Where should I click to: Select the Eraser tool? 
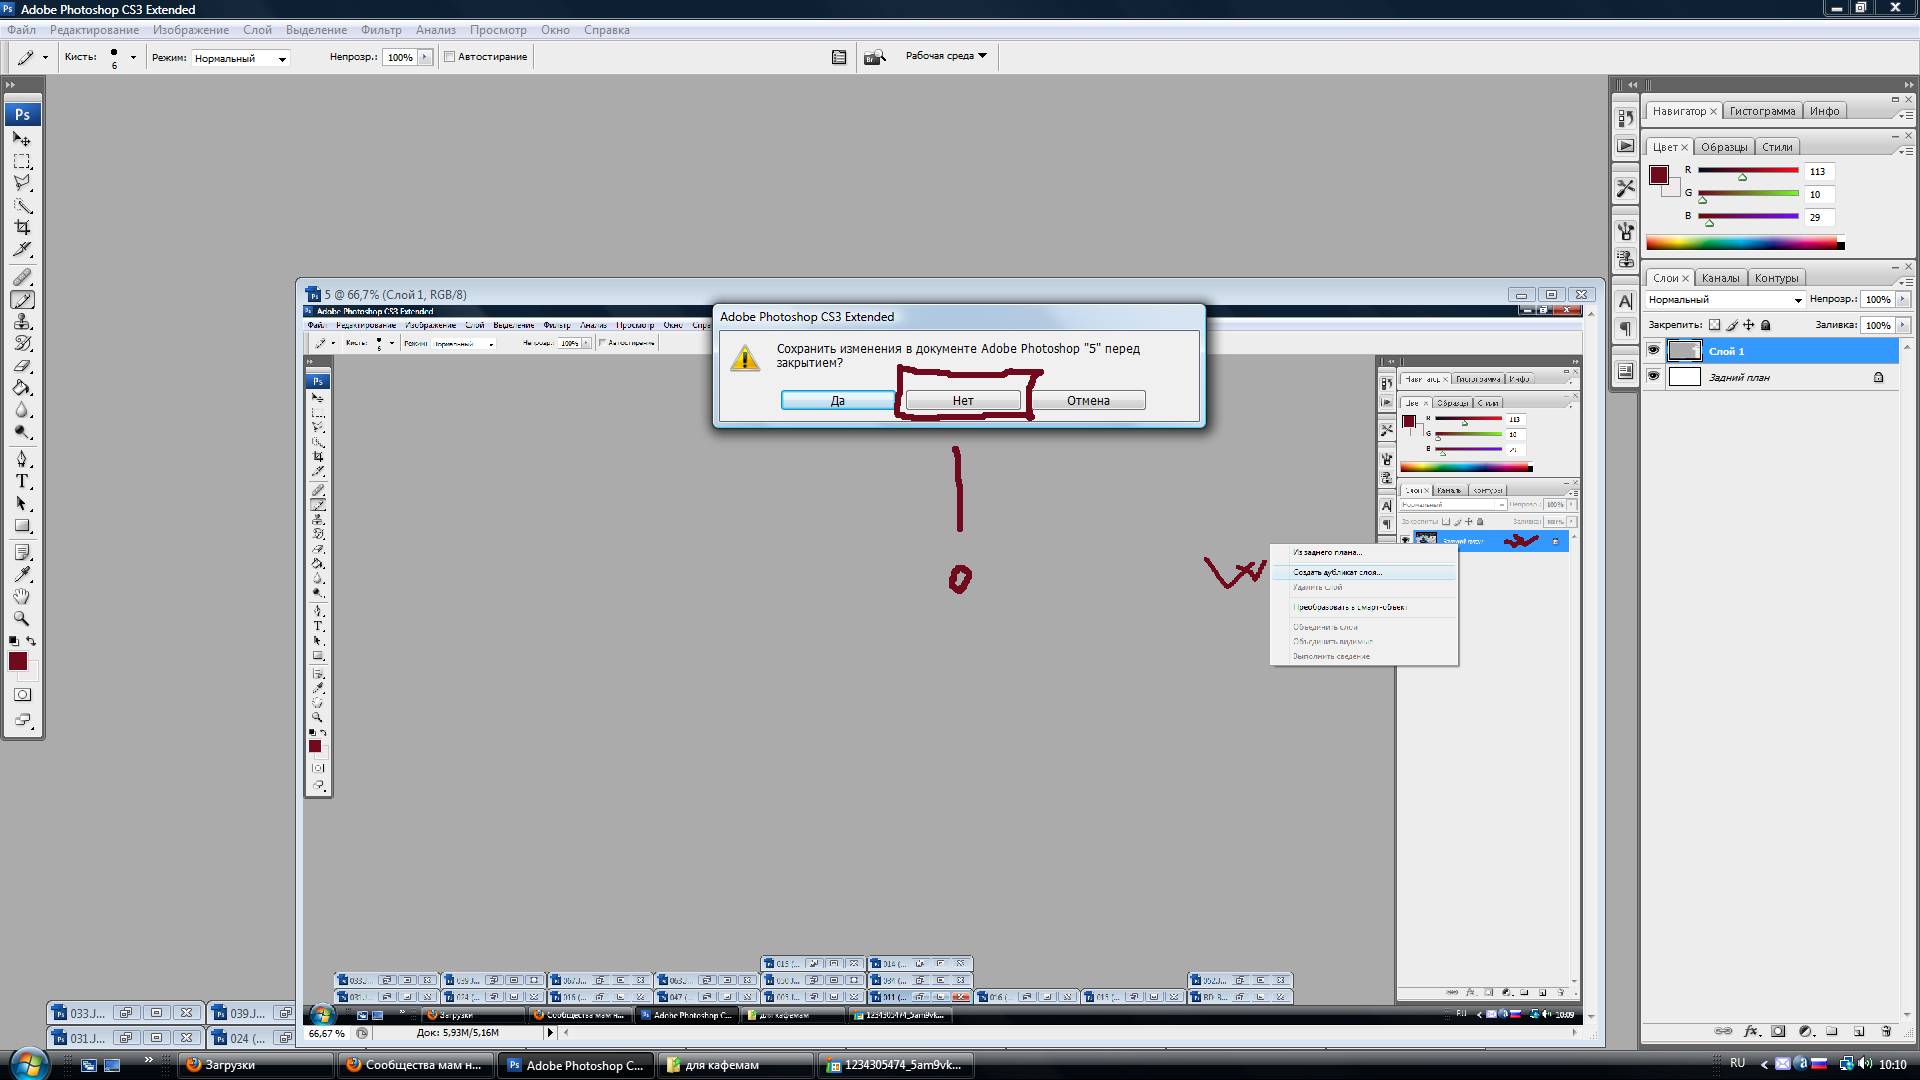pos(22,366)
